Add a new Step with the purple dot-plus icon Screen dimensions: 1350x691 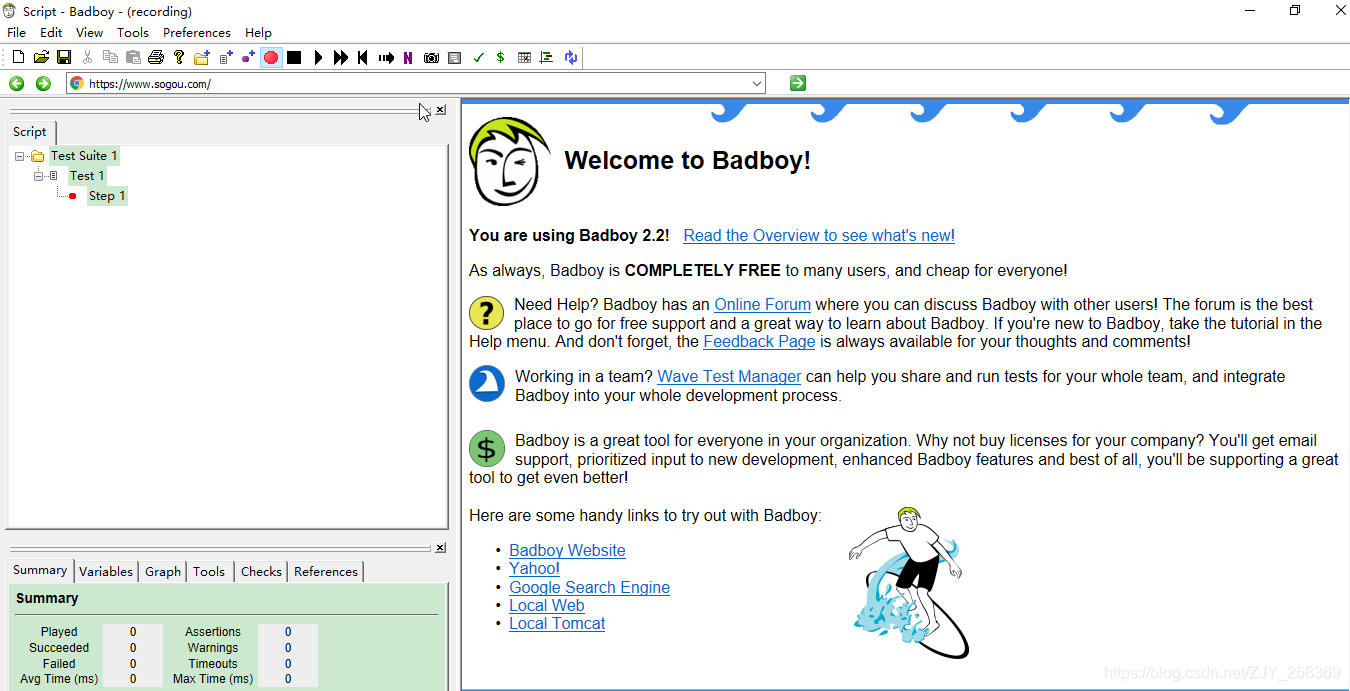(x=248, y=57)
